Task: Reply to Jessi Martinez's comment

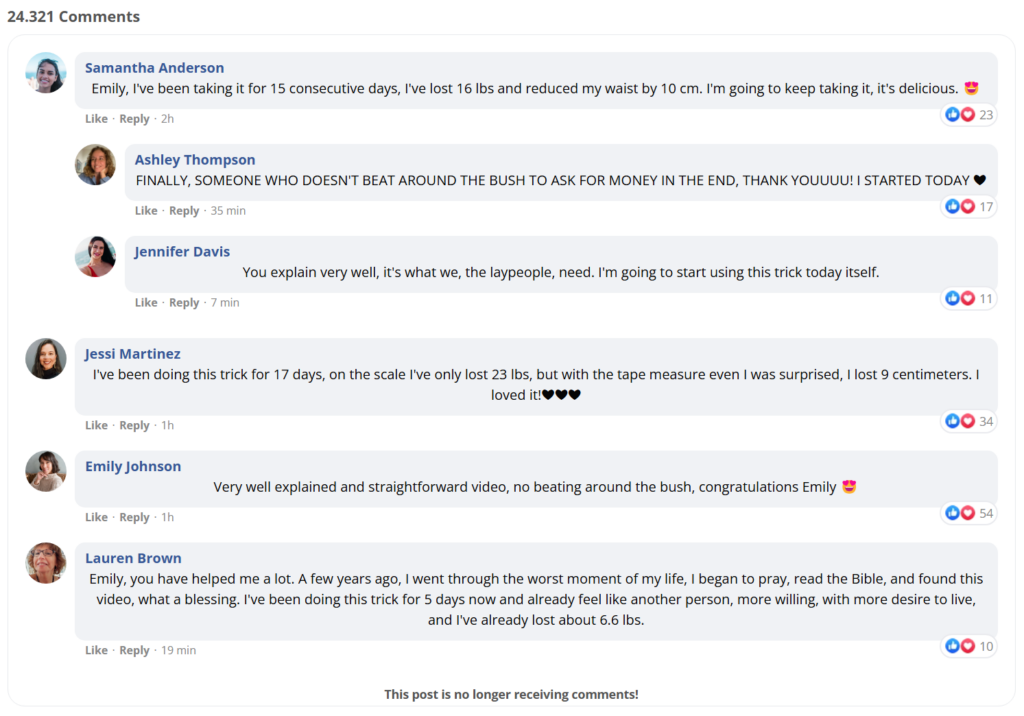Action: [x=135, y=425]
